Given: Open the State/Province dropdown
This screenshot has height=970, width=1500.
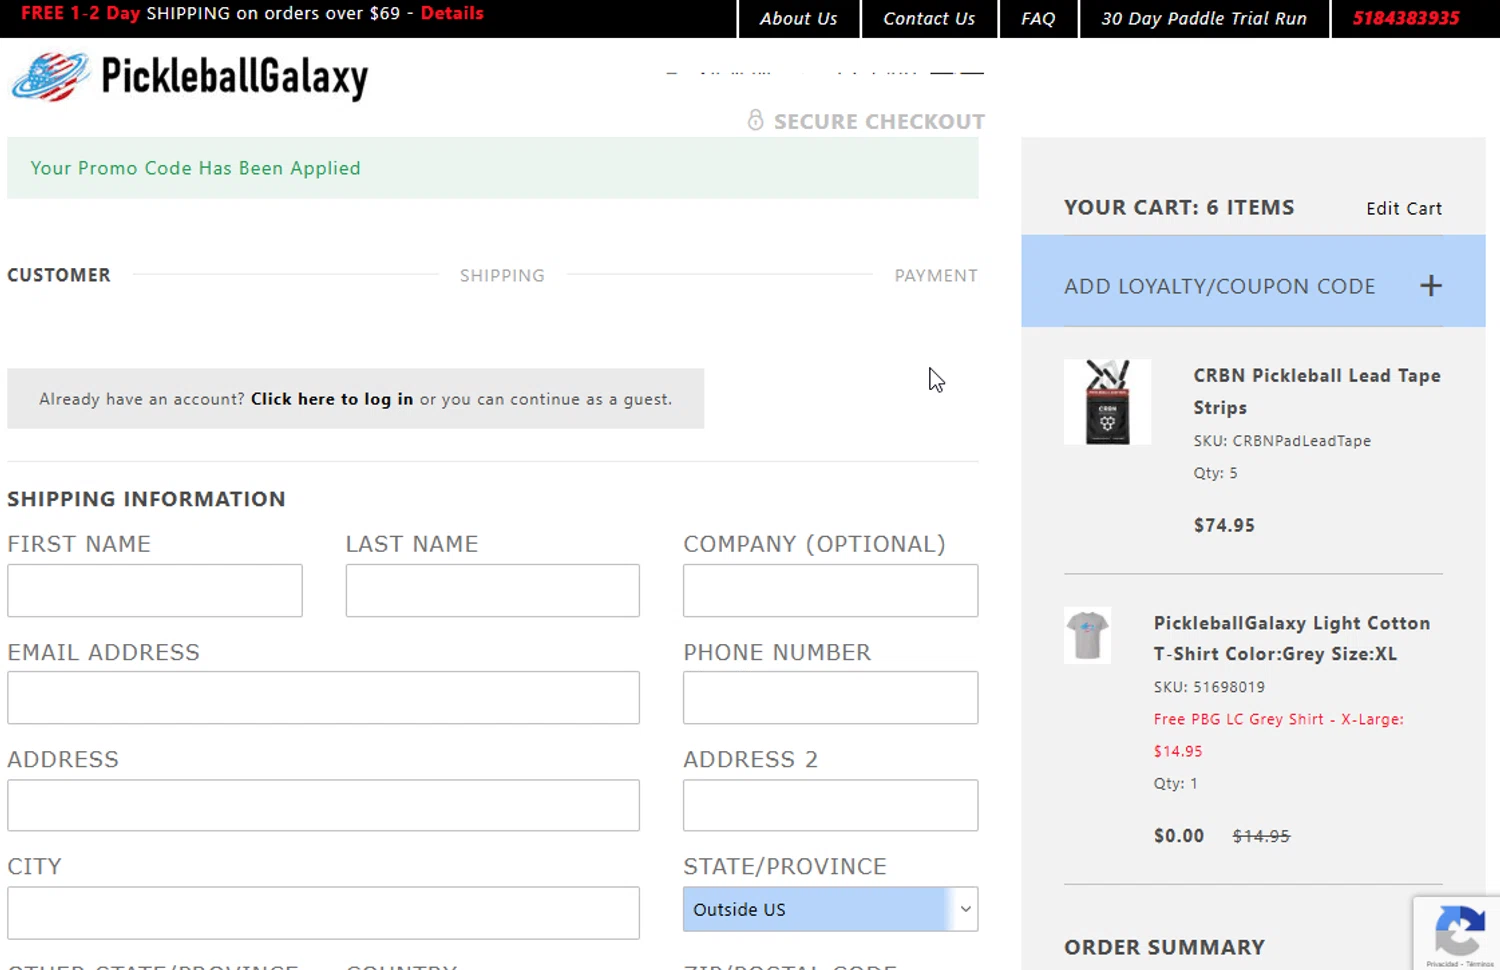Looking at the screenshot, I should (x=830, y=909).
